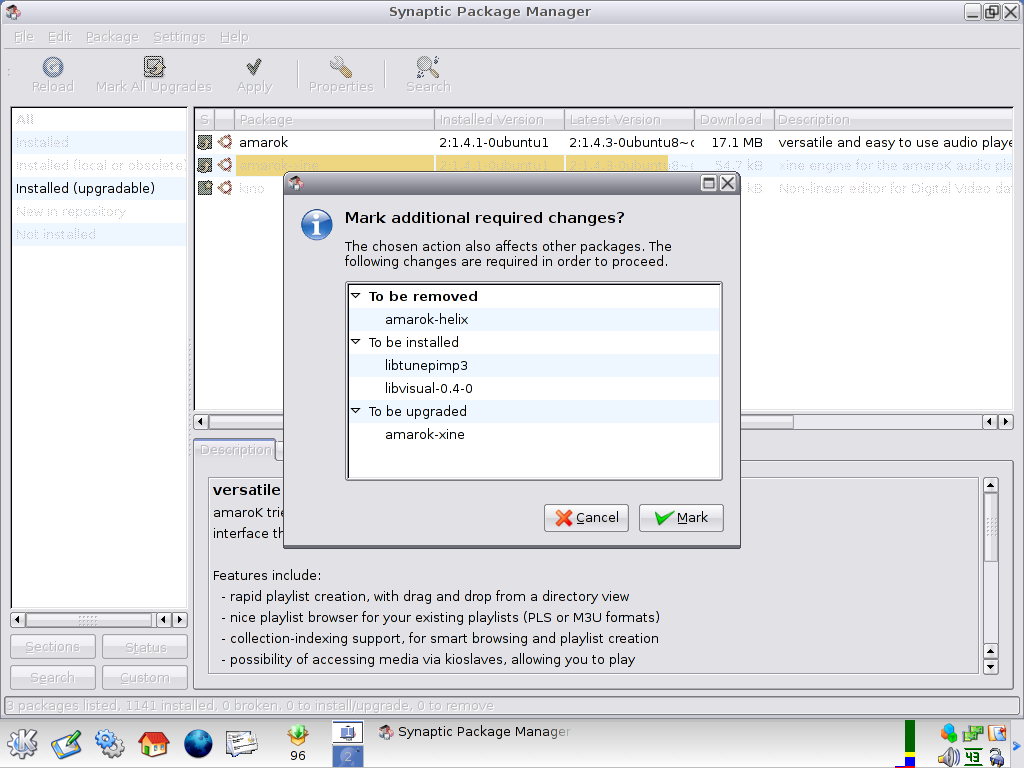Toggle the status box for the amarok-xine package
This screenshot has width=1024, height=768.
point(204,165)
